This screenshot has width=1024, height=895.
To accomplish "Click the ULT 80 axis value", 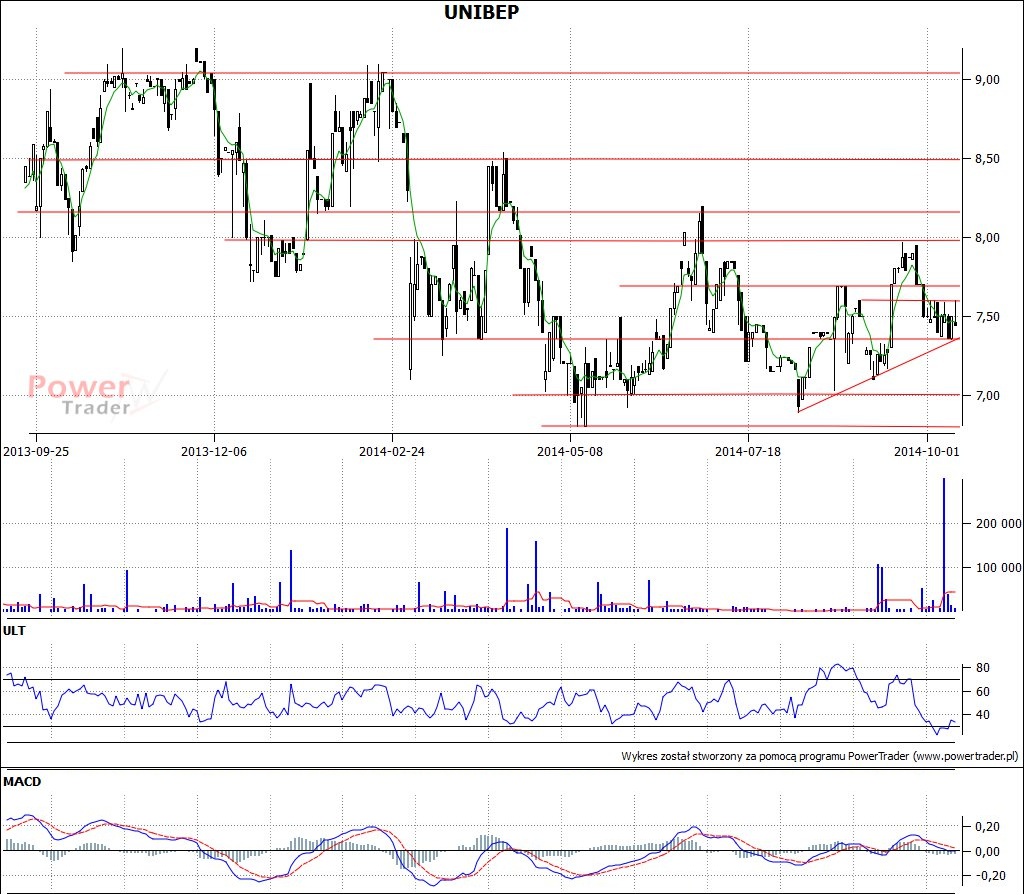I will coord(982,668).
